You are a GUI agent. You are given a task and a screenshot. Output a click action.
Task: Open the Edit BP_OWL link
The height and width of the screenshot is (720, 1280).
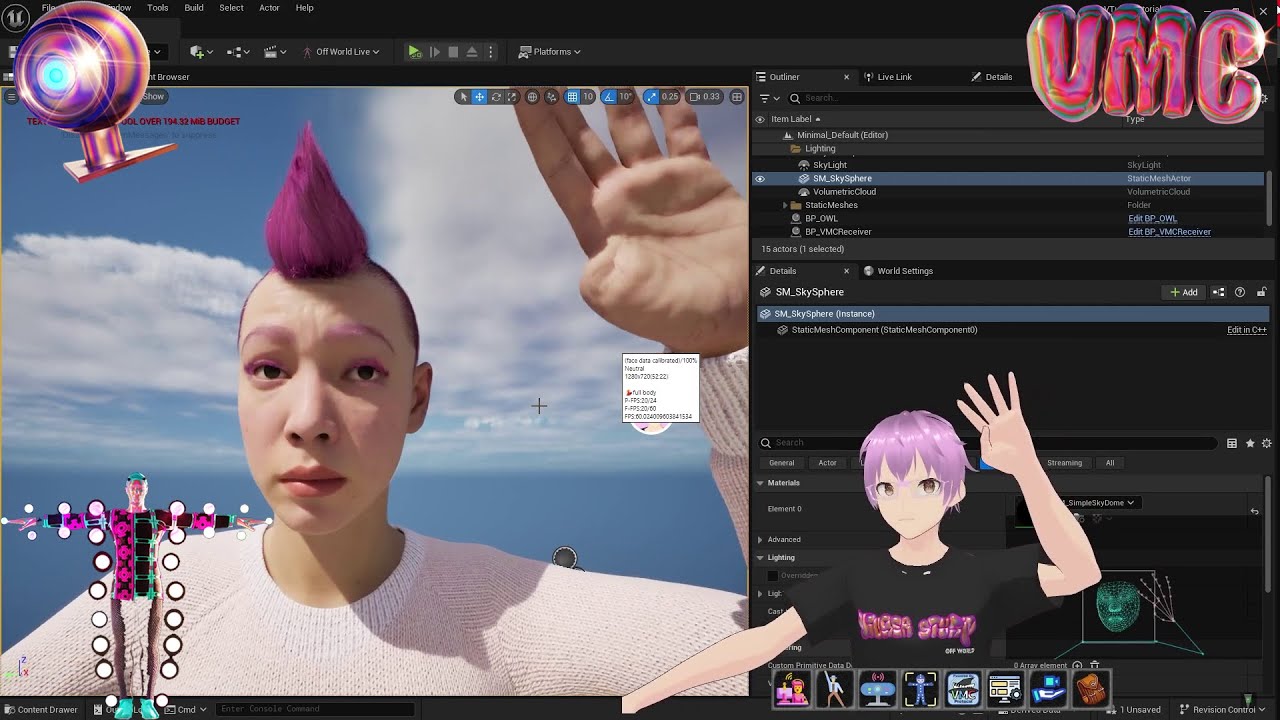(1152, 218)
